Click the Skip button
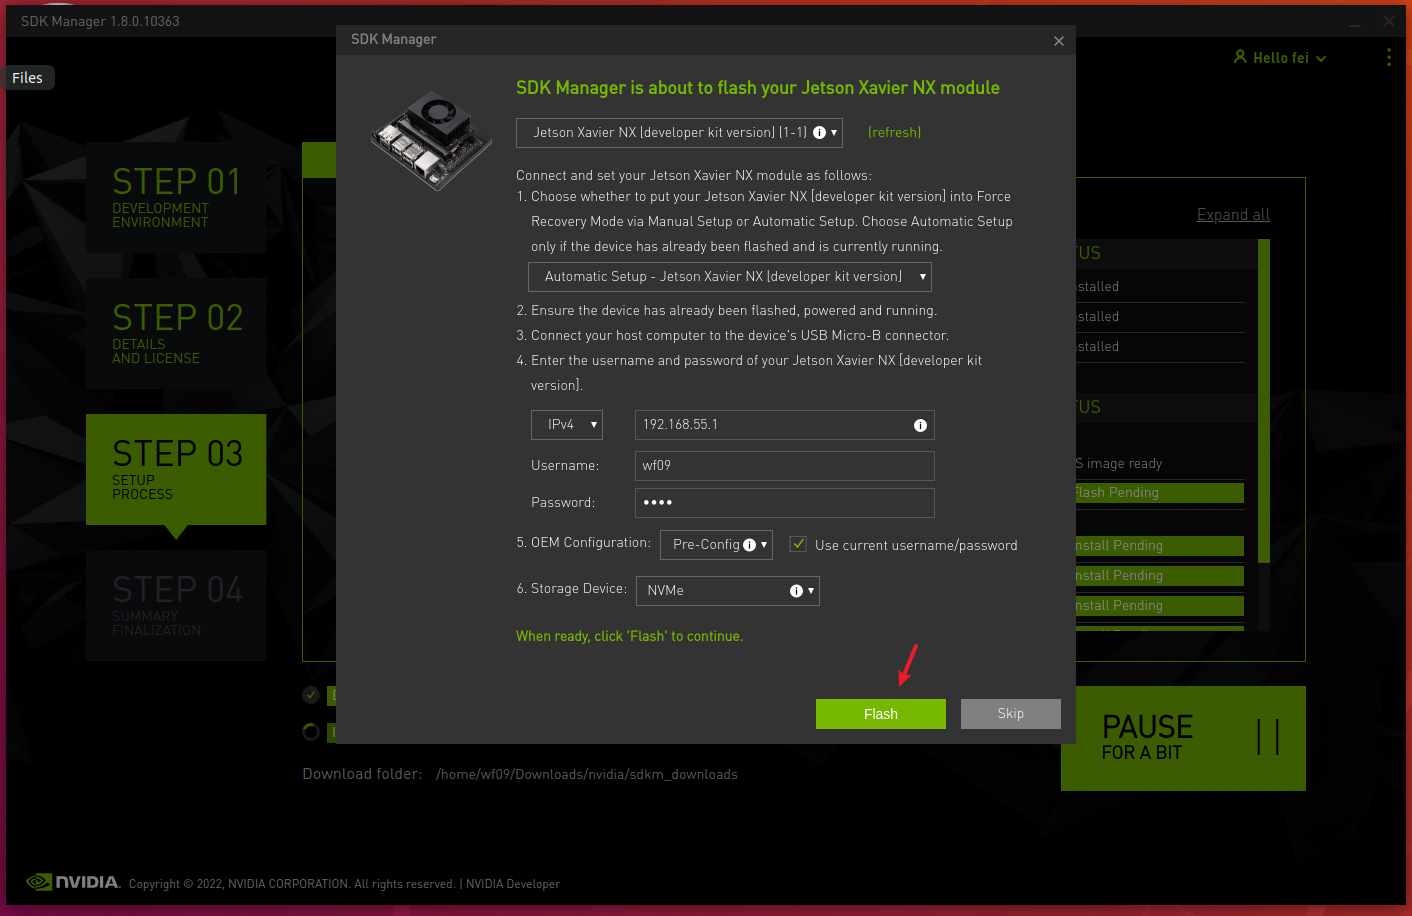This screenshot has height=916, width=1412. [1010, 714]
